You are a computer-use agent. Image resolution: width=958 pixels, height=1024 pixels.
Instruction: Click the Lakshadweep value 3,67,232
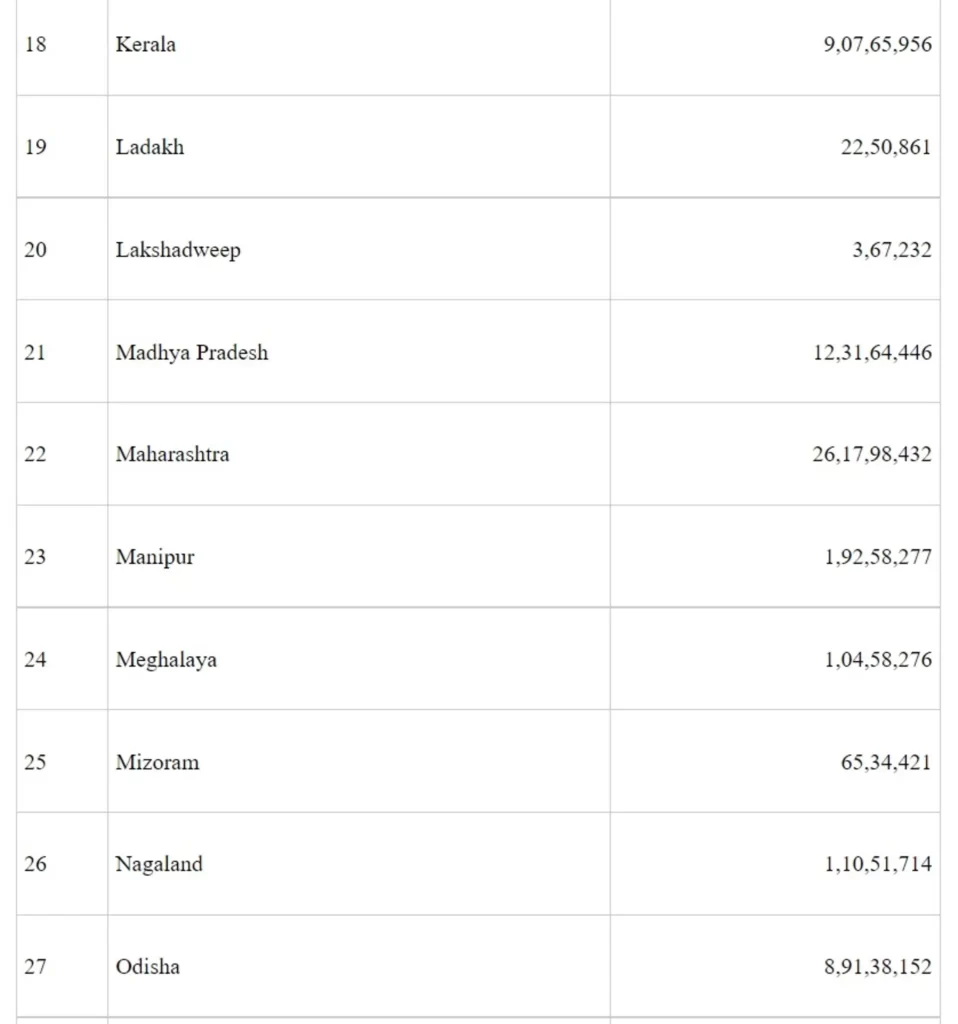click(891, 250)
